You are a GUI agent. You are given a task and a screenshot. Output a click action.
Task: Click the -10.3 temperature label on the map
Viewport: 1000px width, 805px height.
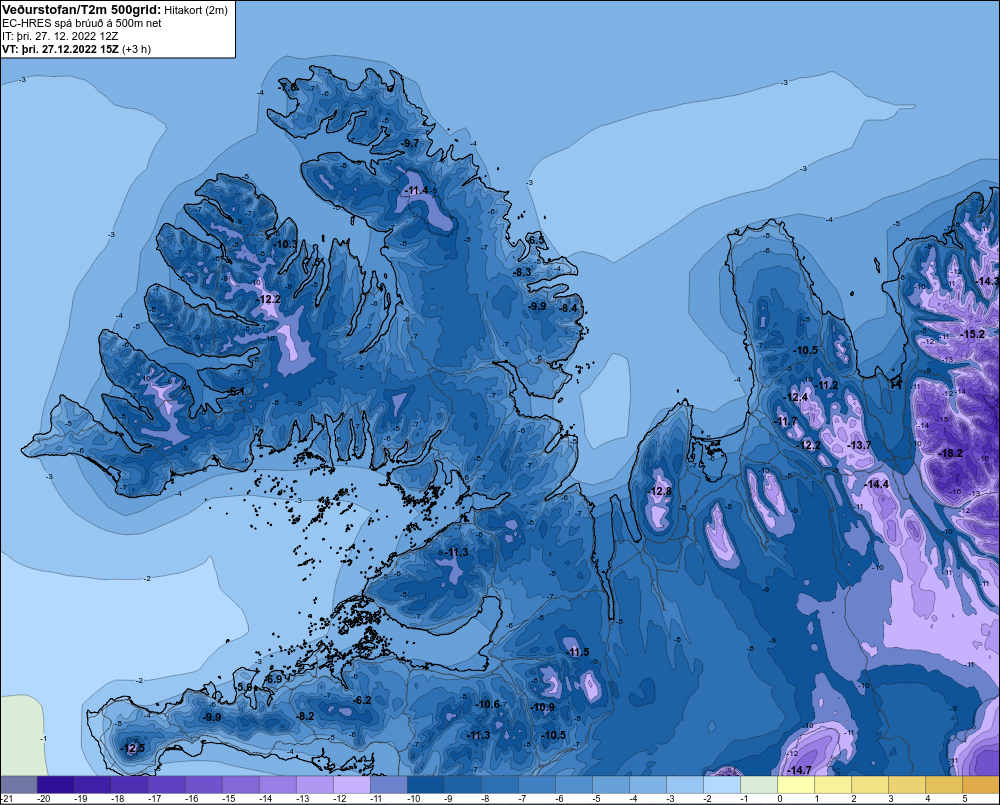click(285, 244)
